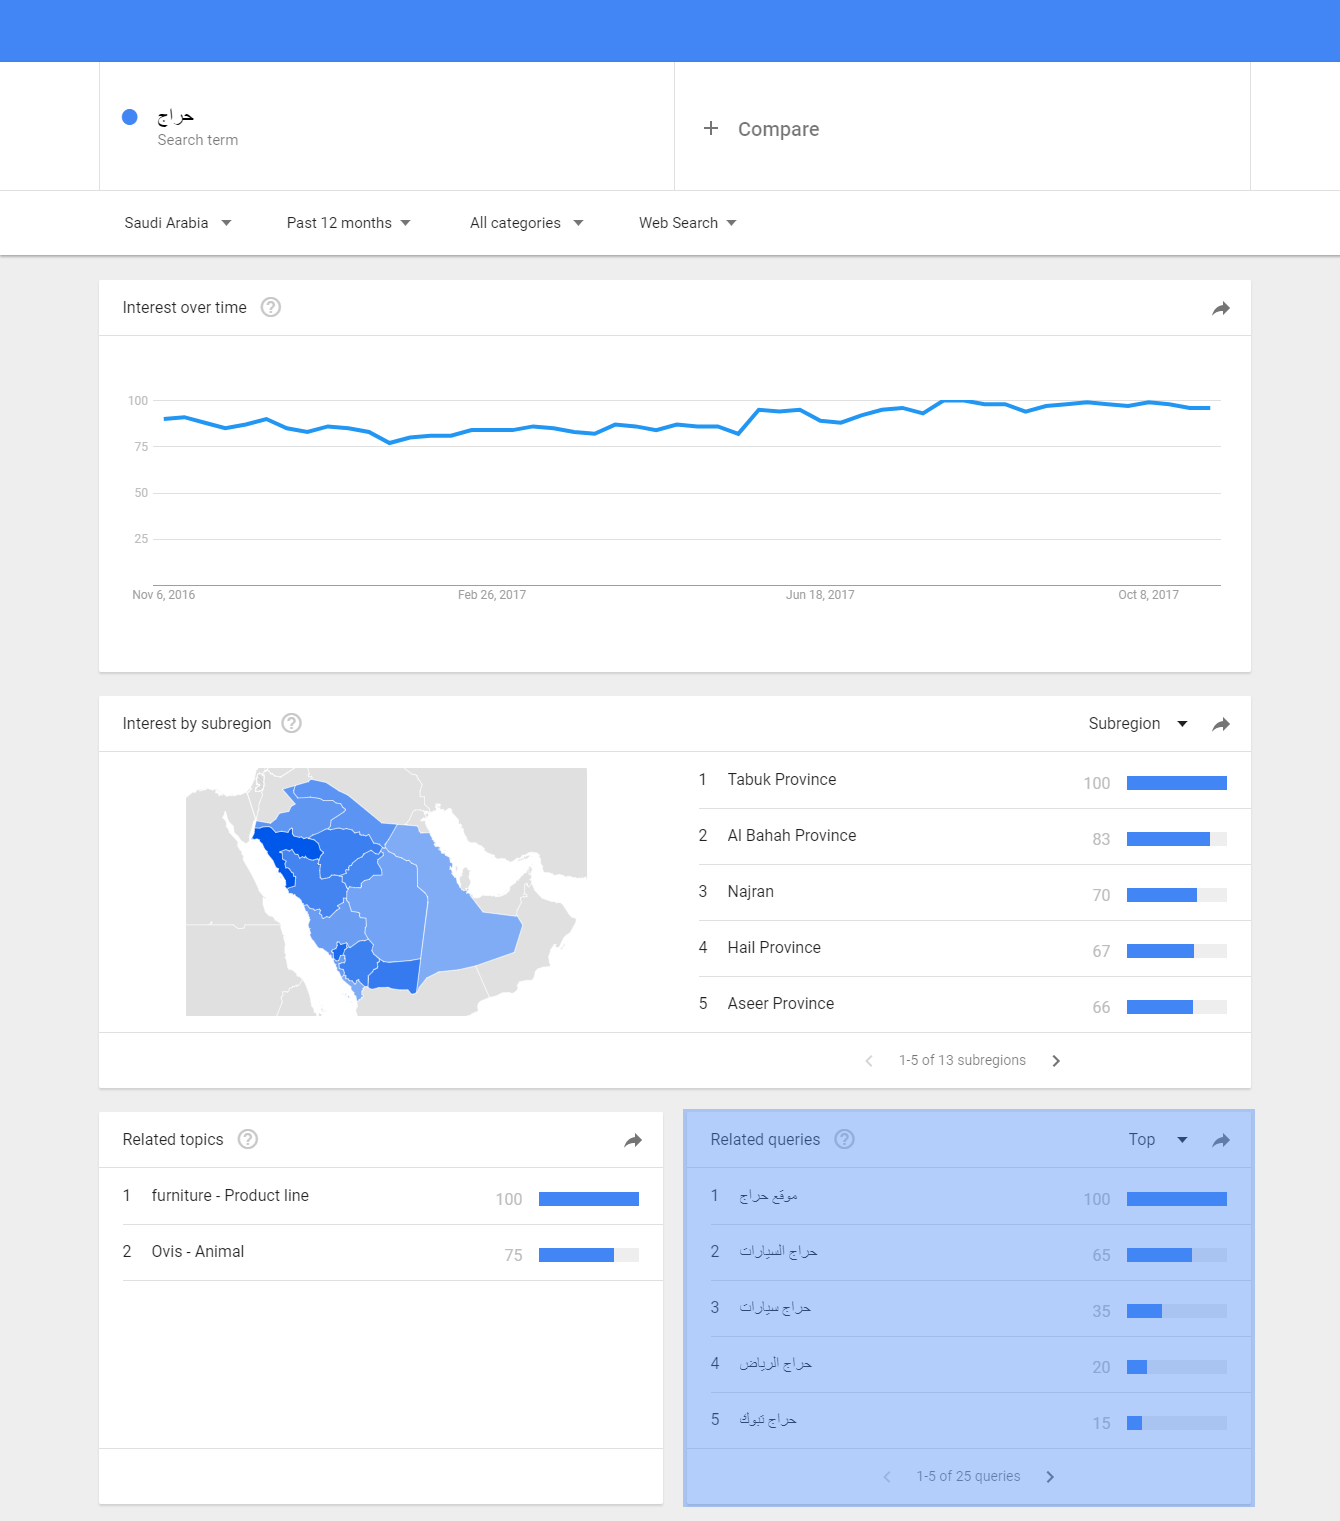Click the Al Bahah Province value bar
The width and height of the screenshot is (1340, 1521).
pos(1177,839)
